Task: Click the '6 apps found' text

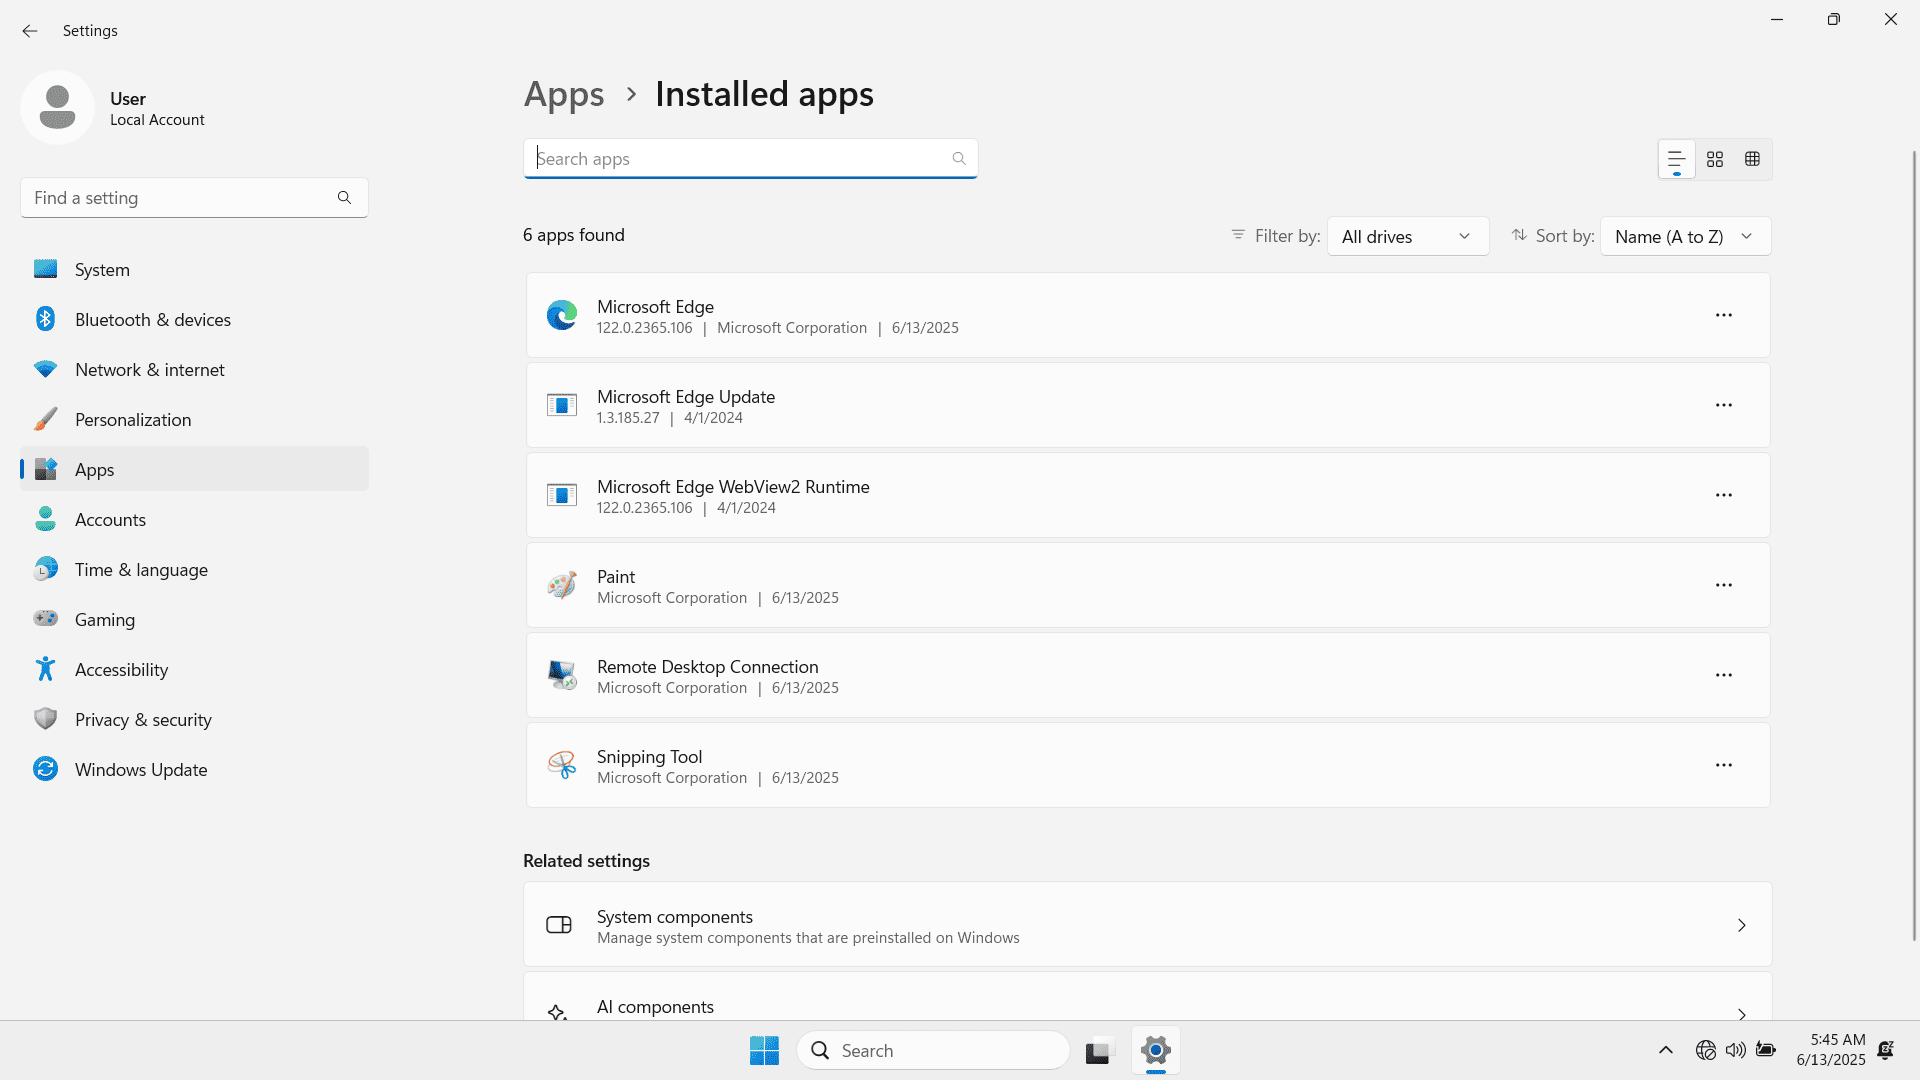Action: click(574, 236)
